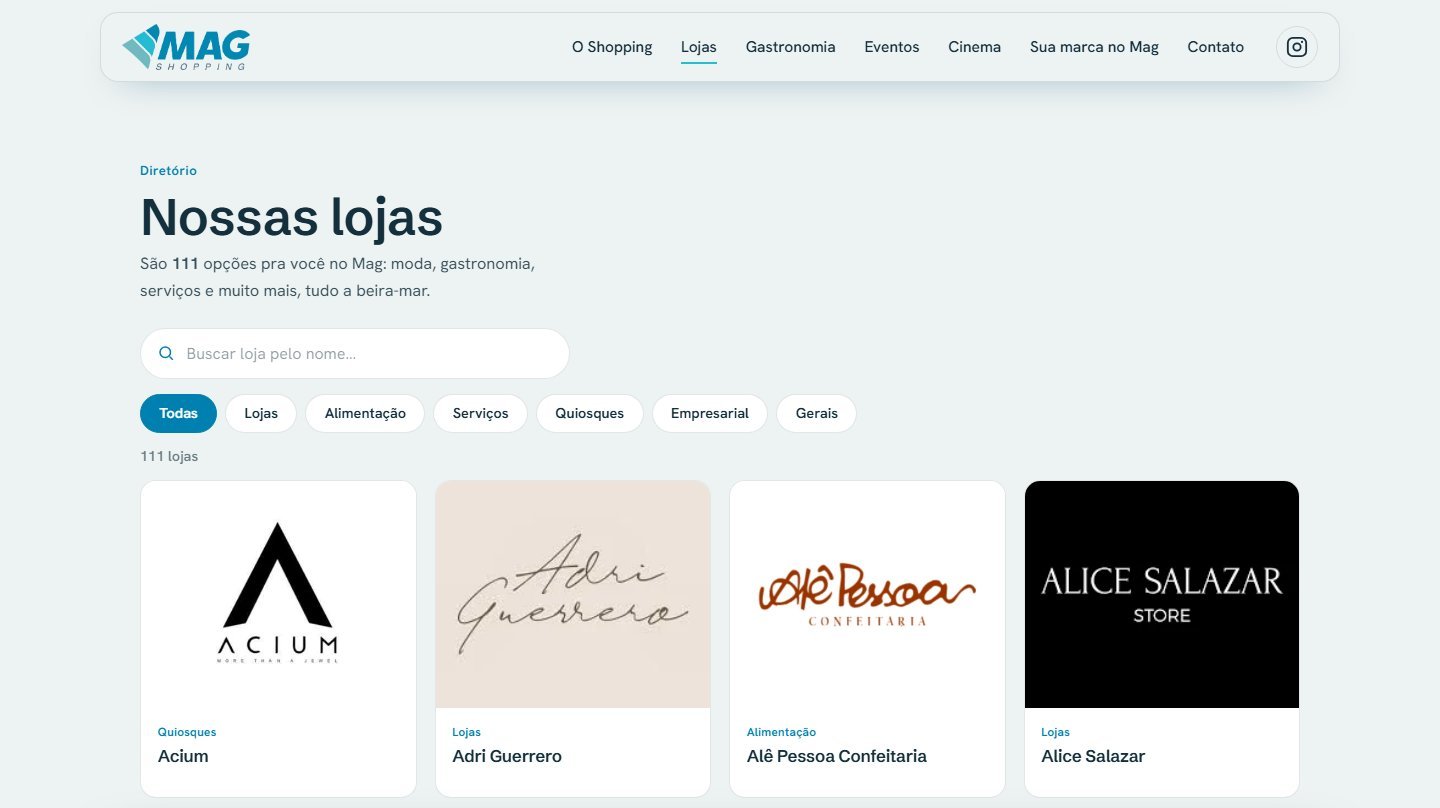Viewport: 1440px width, 808px height.
Task: Click the Adri Guerrero store name
Action: point(507,756)
